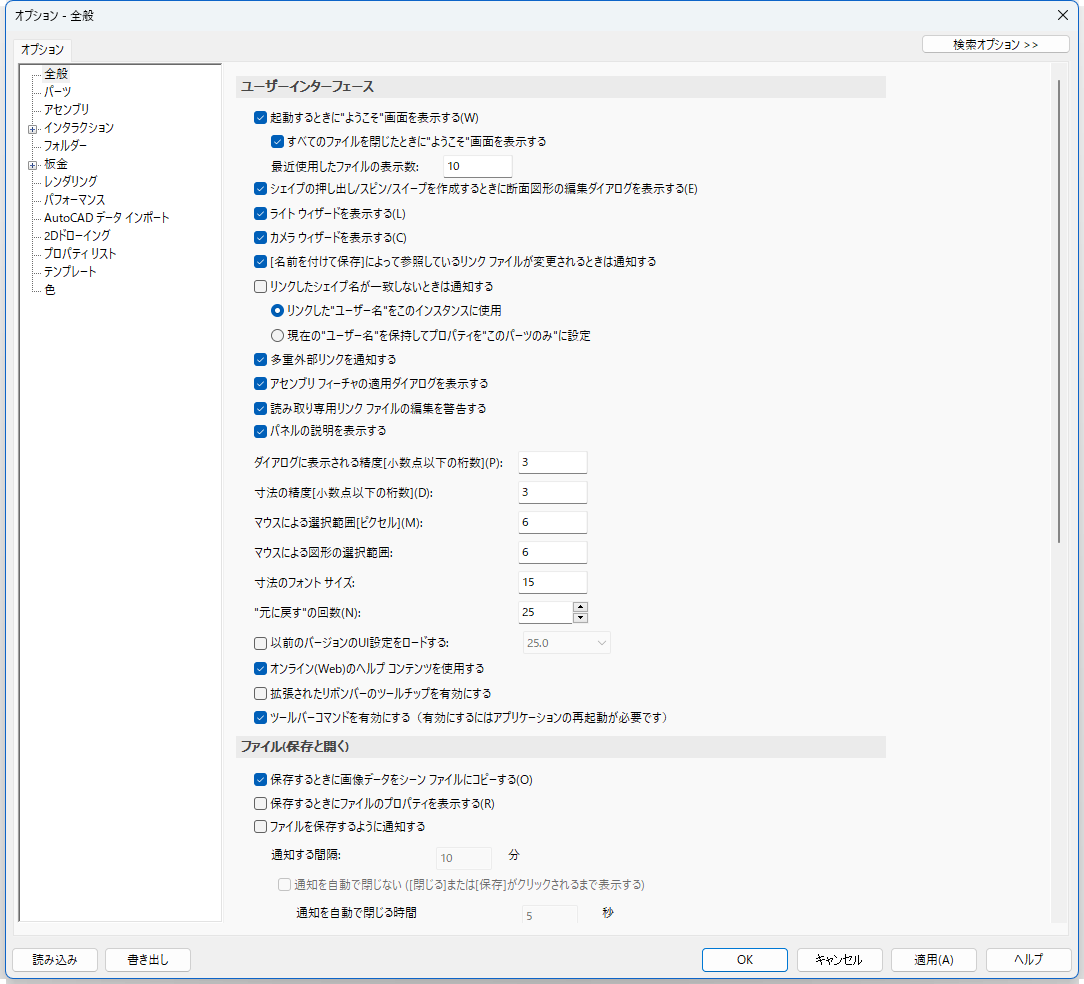Switch to the オプション tab

click(x=42, y=49)
